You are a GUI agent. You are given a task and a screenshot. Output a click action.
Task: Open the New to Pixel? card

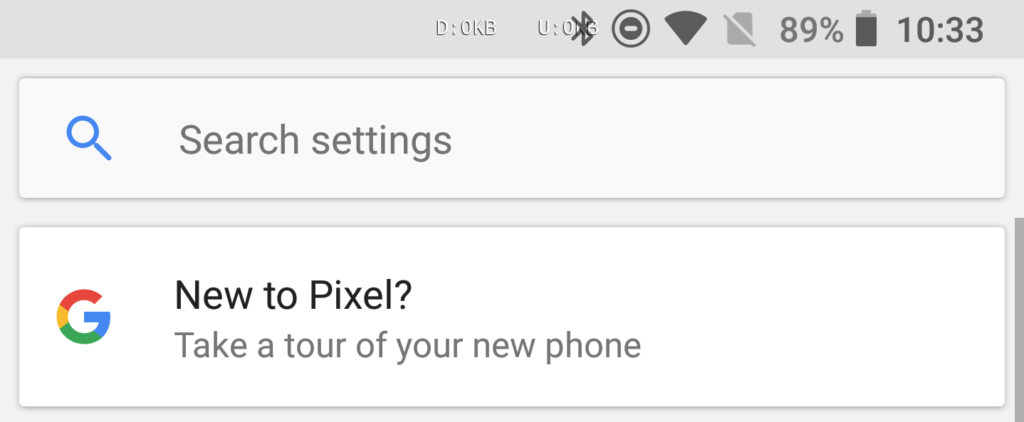coord(512,317)
